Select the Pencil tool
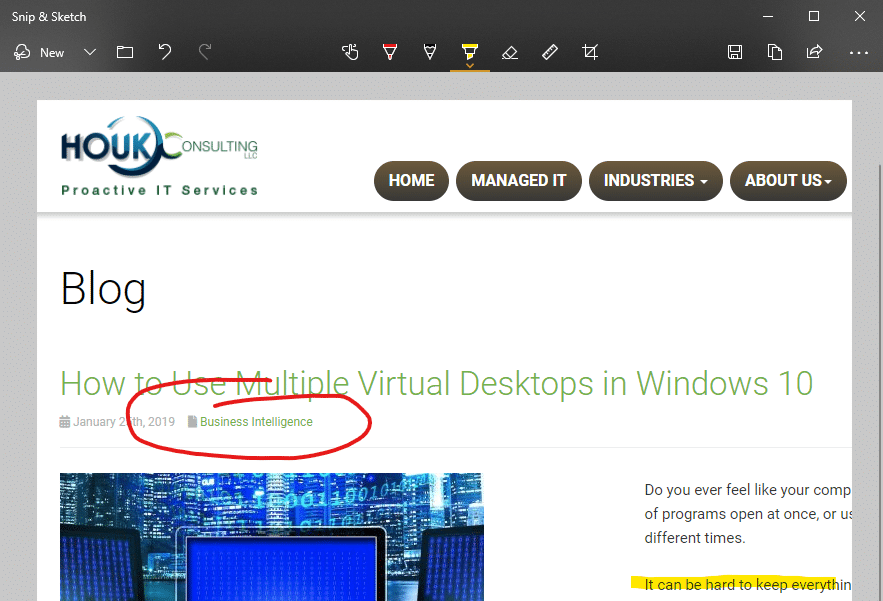 click(x=430, y=52)
